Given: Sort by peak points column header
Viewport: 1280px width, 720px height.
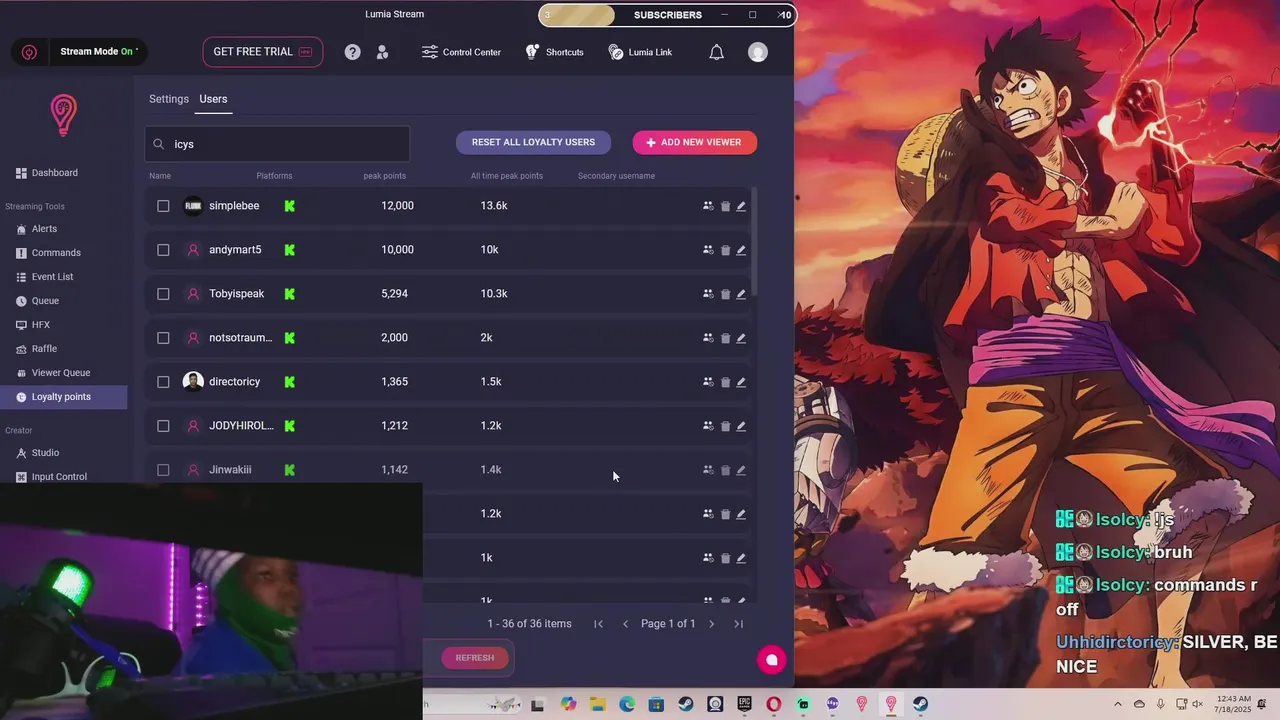Looking at the screenshot, I should coord(384,176).
